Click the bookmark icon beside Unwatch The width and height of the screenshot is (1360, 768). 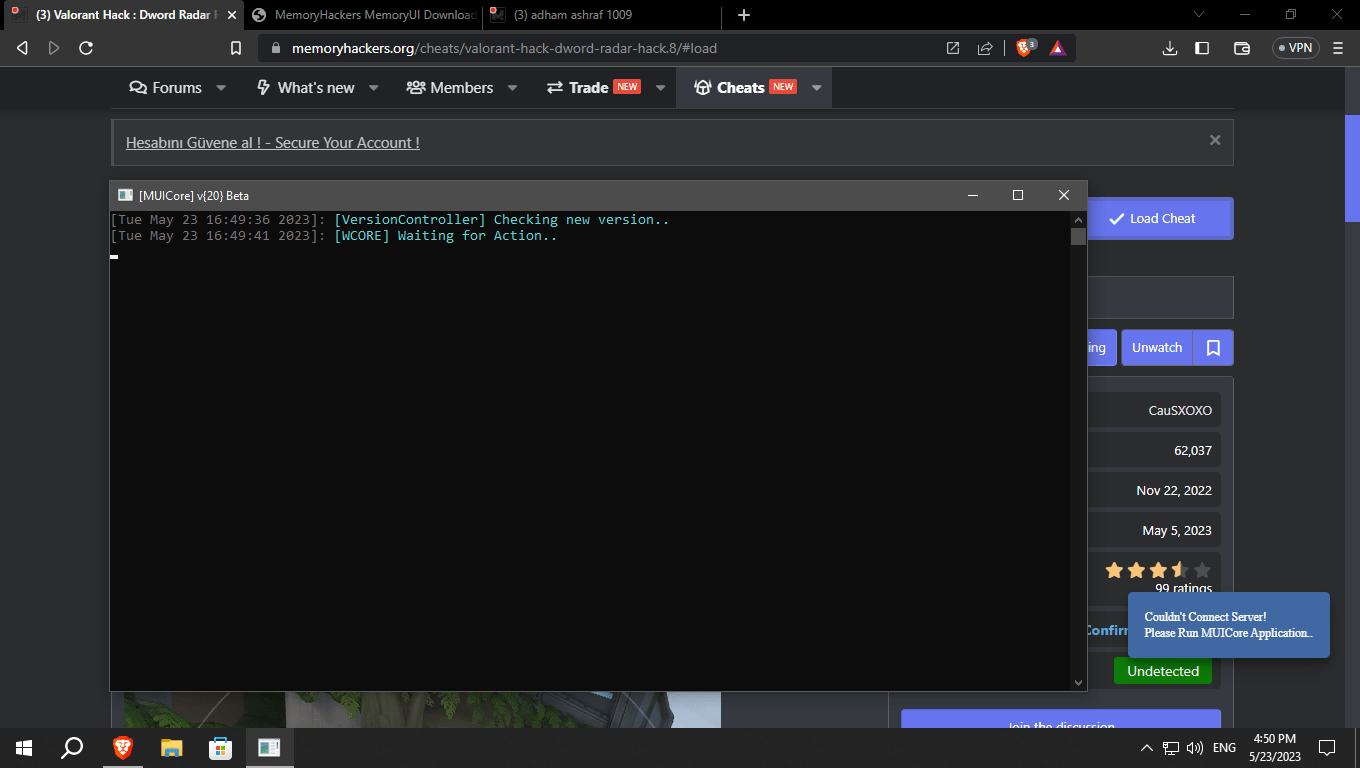tap(1213, 348)
